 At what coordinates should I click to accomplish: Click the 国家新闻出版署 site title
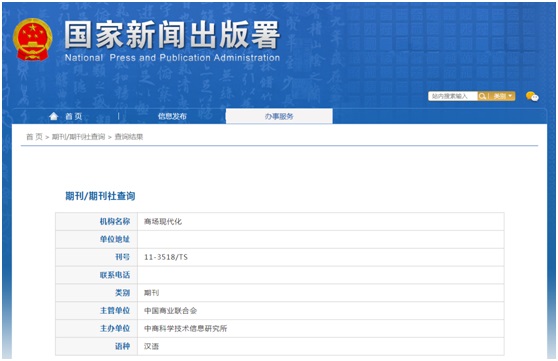(172, 35)
